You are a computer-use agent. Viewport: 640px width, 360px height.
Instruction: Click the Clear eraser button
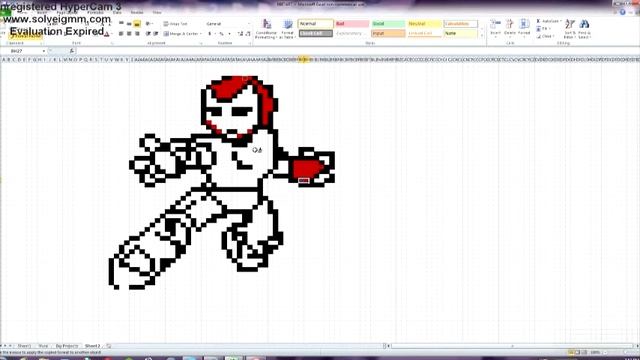[x=545, y=36]
